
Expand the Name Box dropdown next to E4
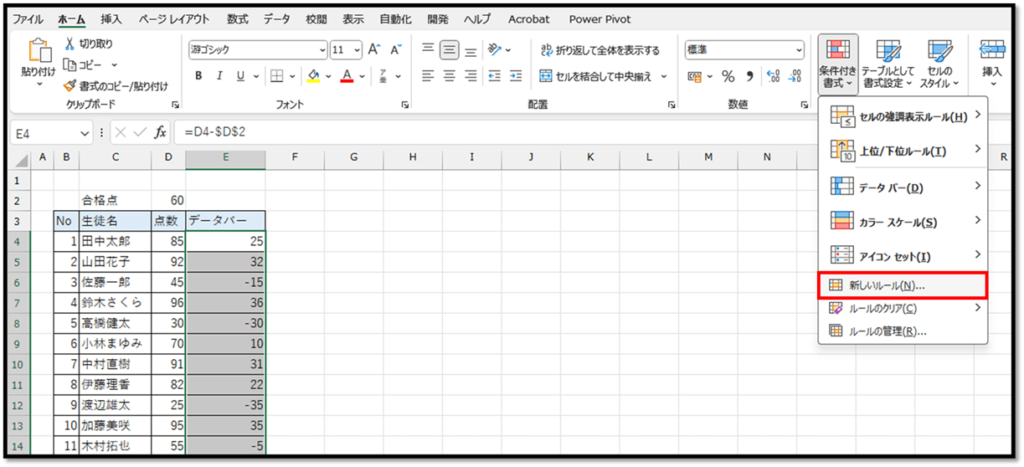click(x=85, y=132)
